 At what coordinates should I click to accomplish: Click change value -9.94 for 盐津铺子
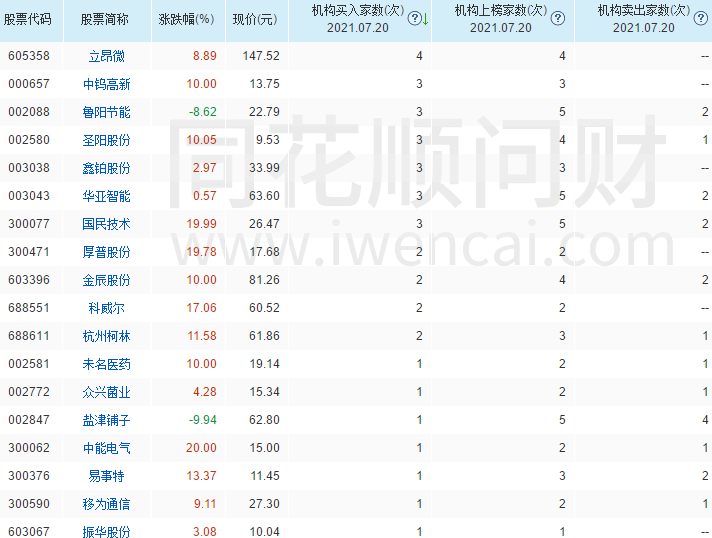(x=203, y=420)
